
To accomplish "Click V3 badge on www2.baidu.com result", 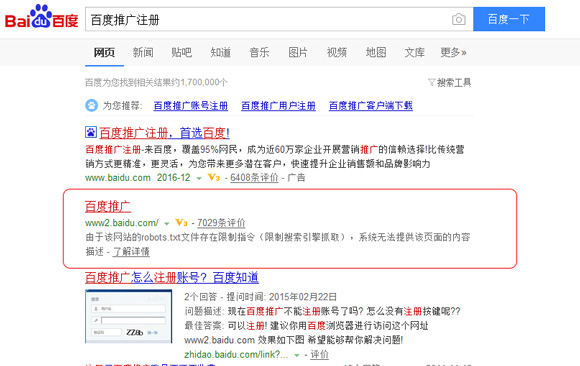I will coord(181,223).
